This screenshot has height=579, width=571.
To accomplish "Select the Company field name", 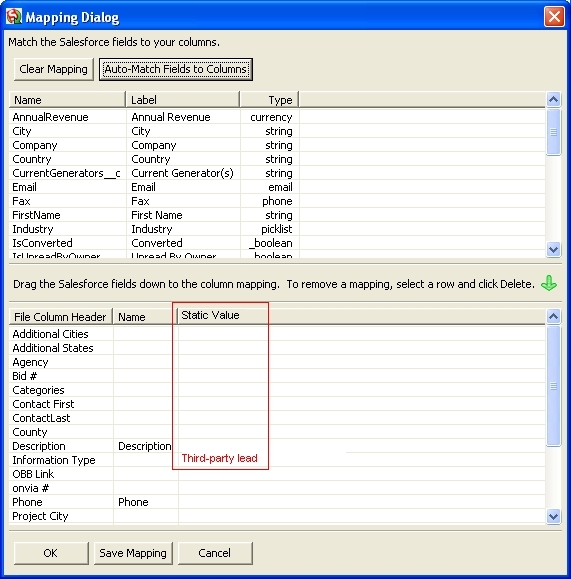I will (35, 145).
